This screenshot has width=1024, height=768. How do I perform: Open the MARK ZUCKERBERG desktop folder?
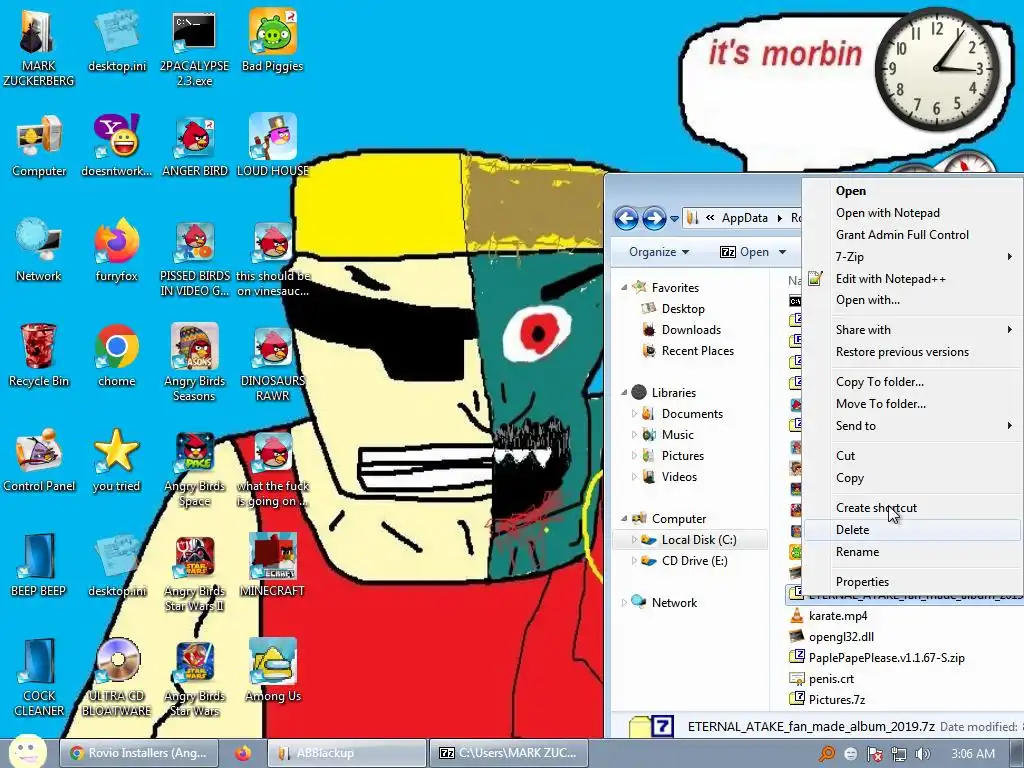tap(39, 47)
